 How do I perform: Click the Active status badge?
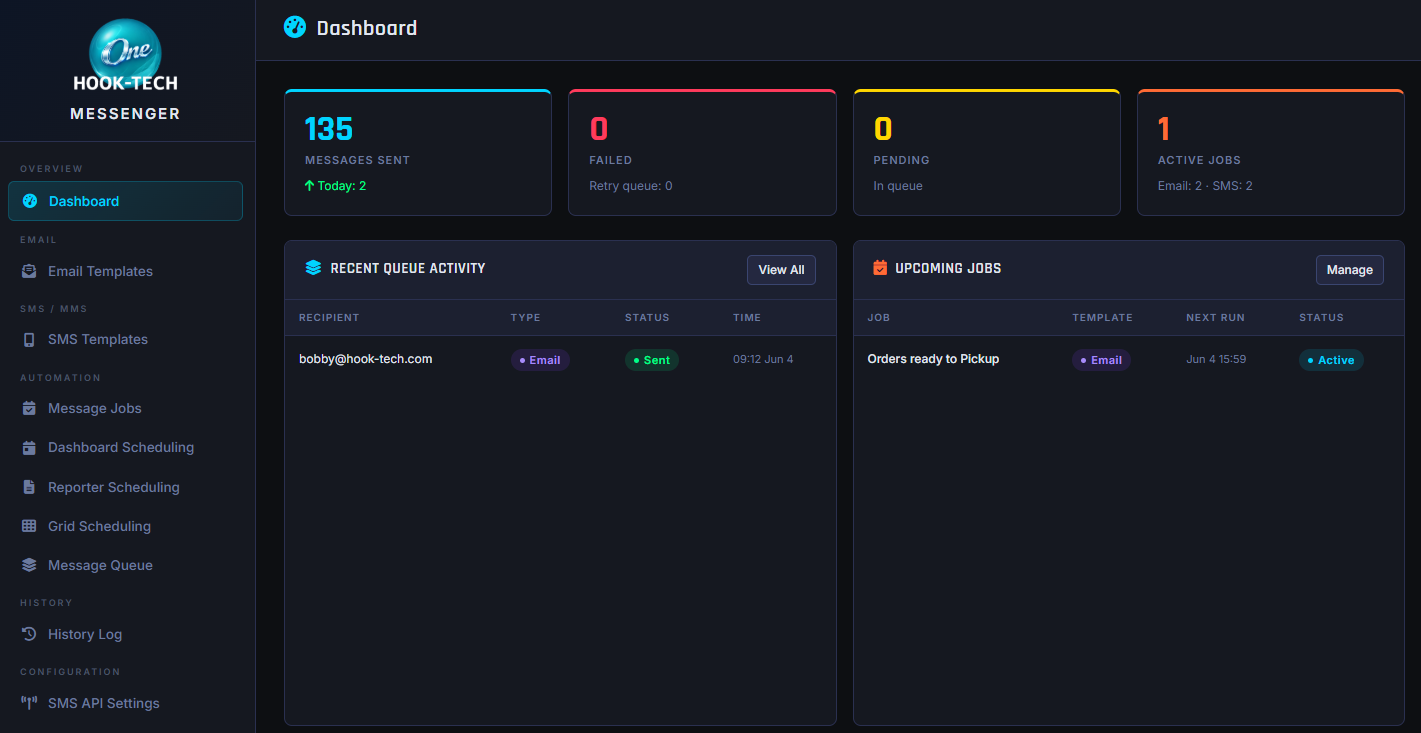[x=1331, y=360]
